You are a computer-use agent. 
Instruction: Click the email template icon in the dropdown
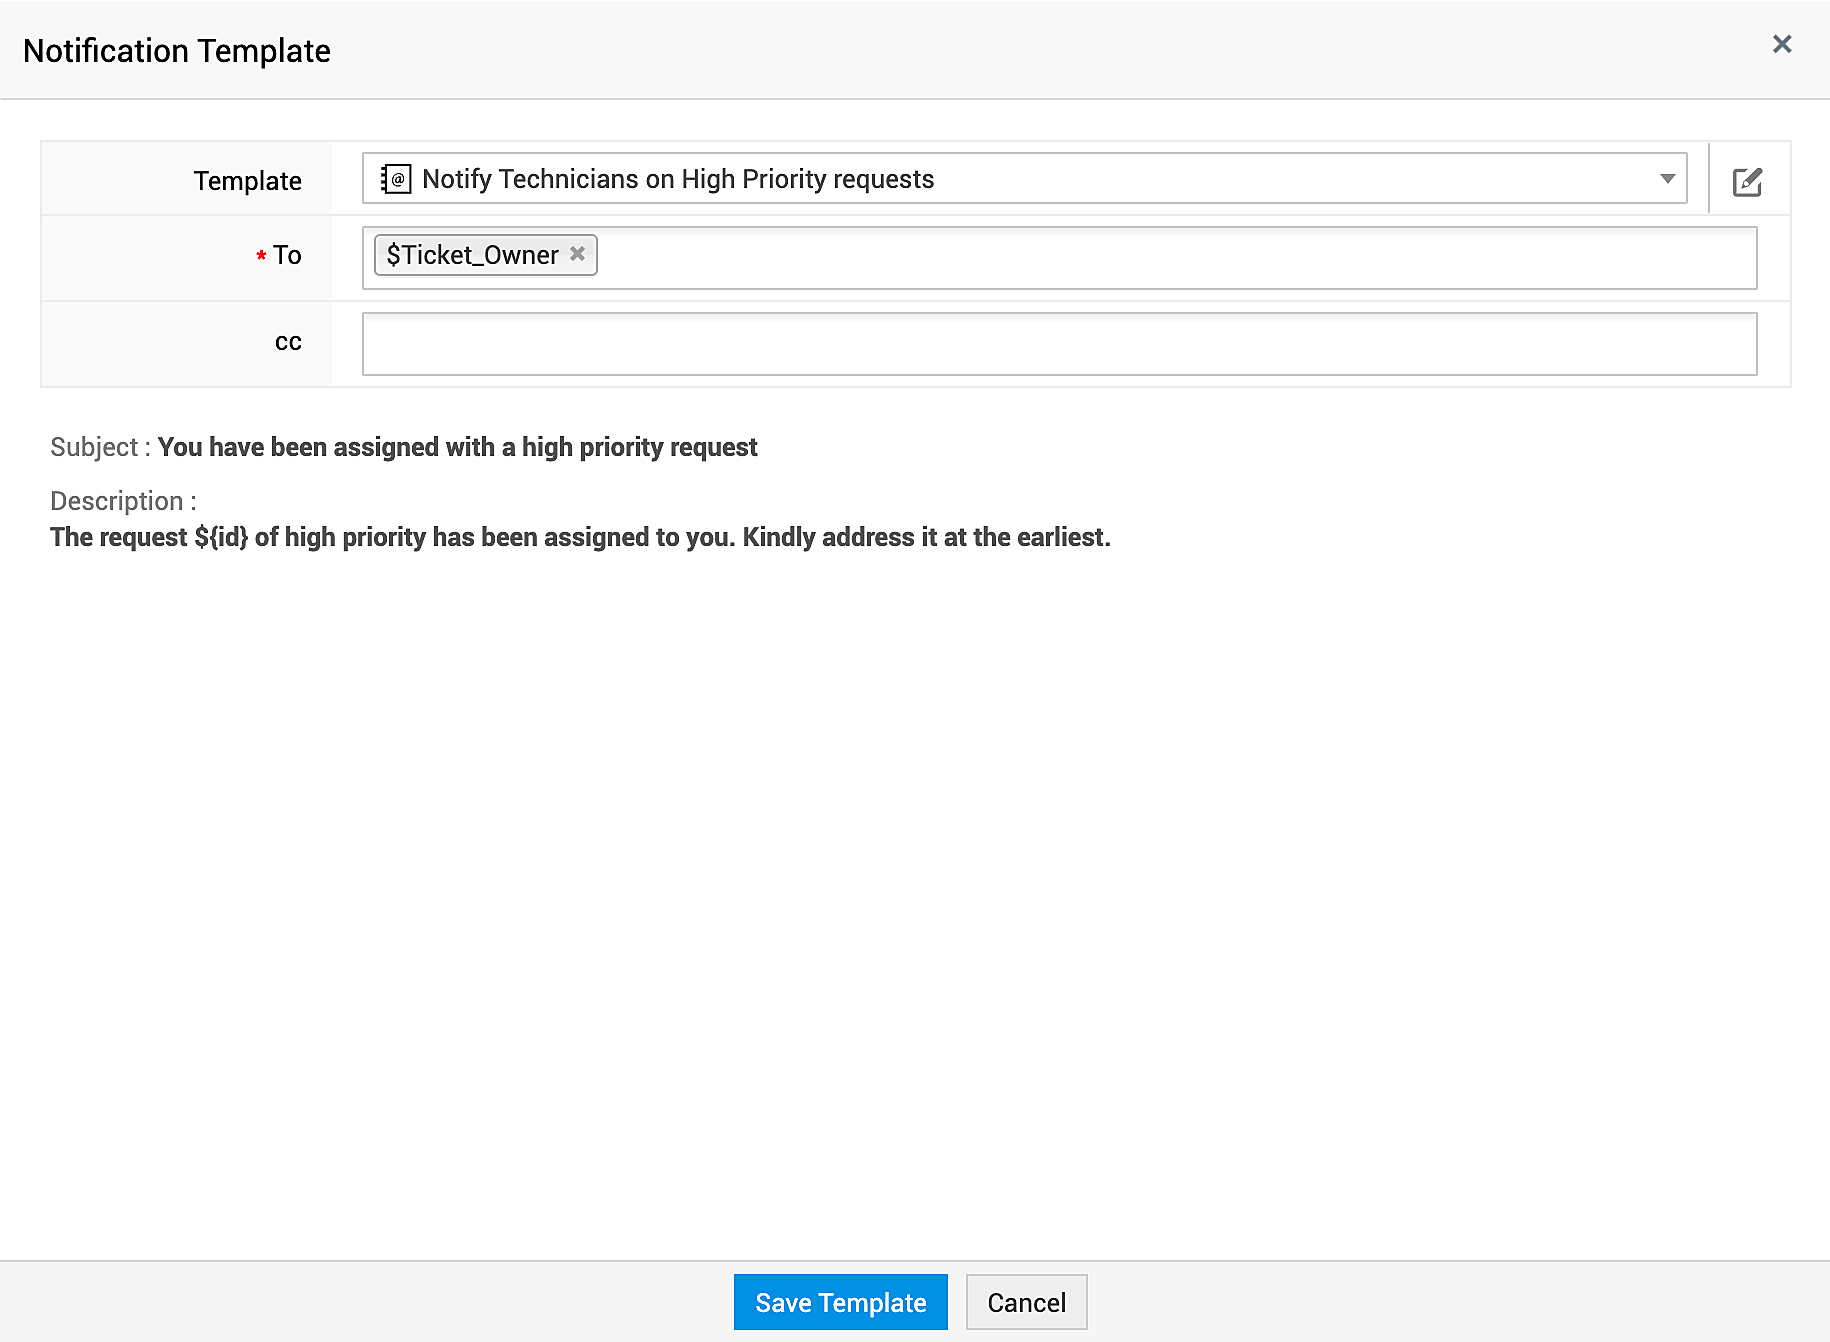point(396,179)
